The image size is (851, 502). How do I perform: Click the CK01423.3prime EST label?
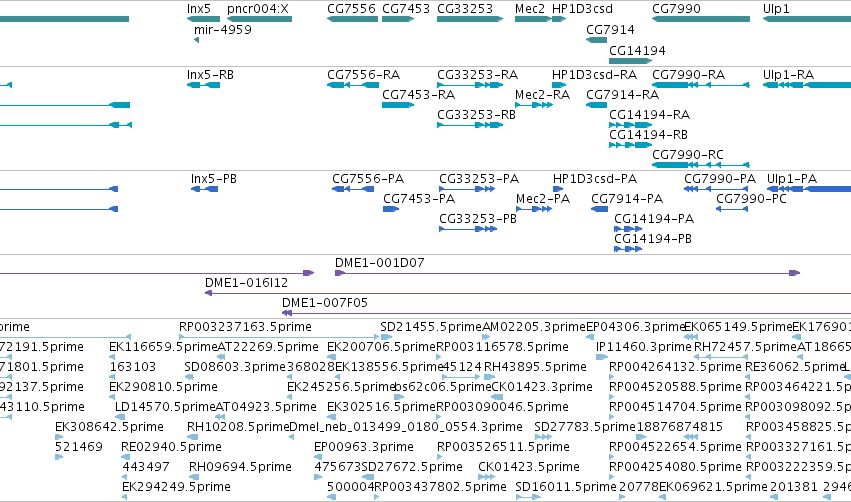tap(542, 387)
